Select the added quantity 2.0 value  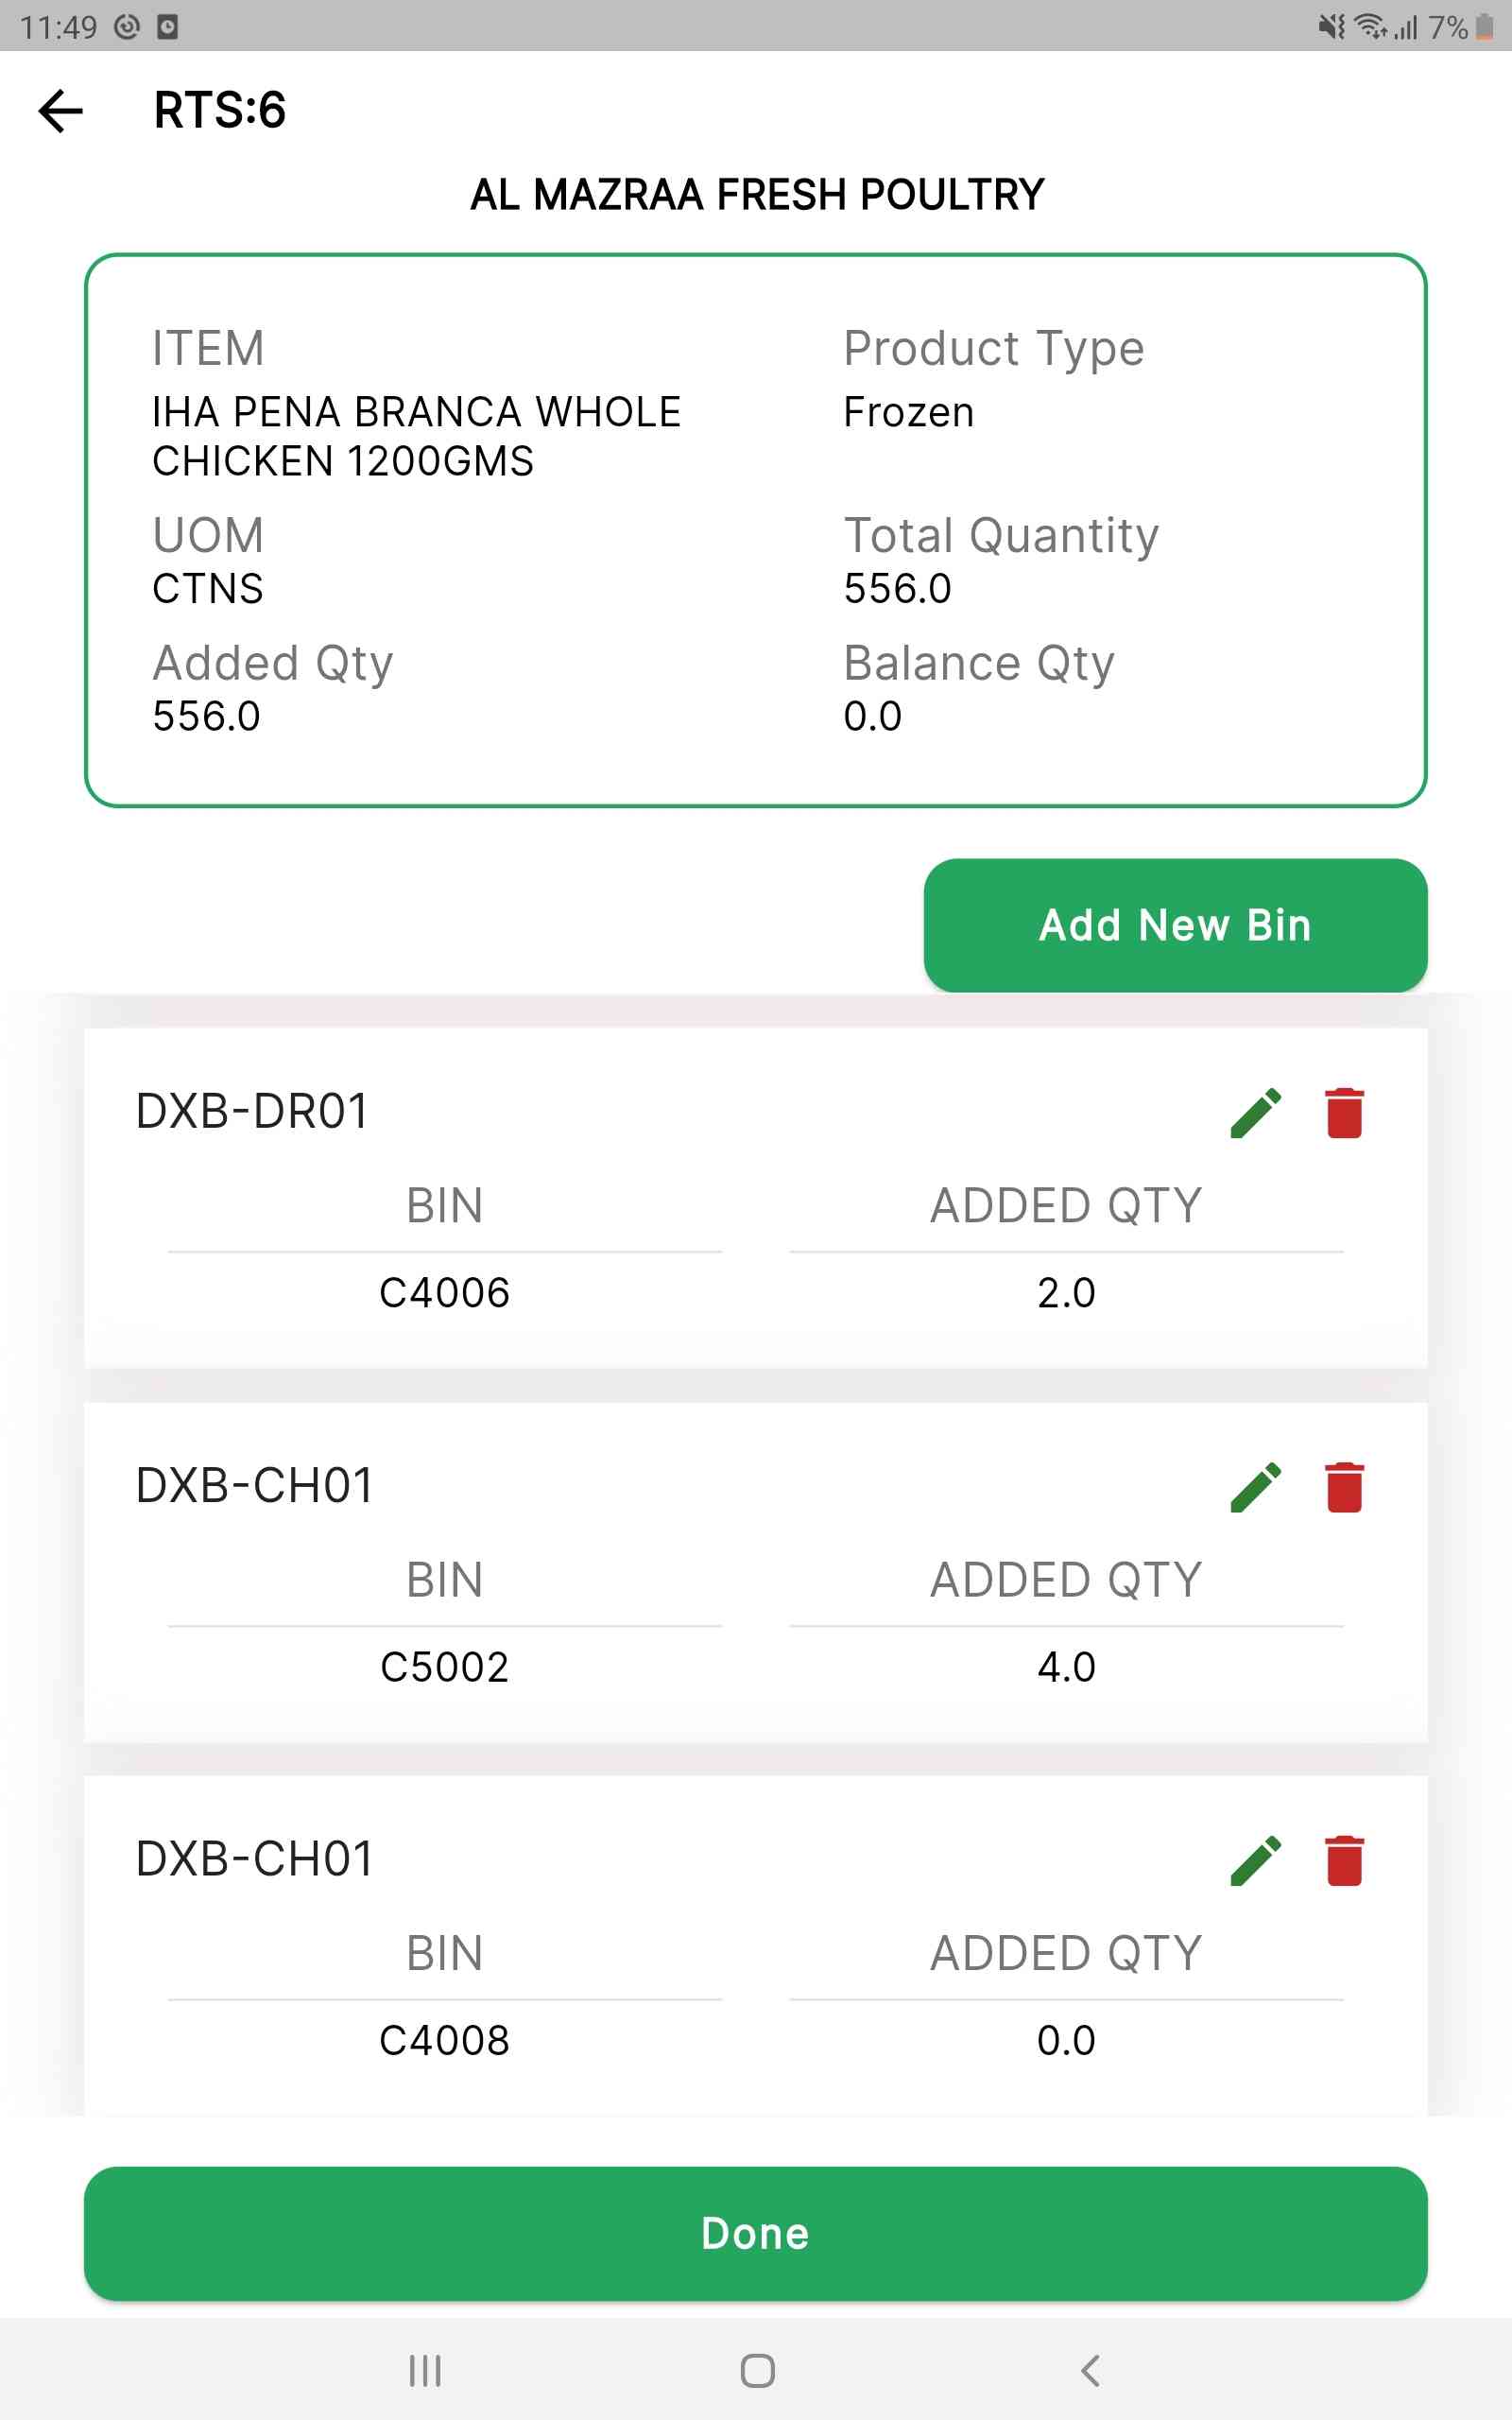(x=1066, y=1293)
